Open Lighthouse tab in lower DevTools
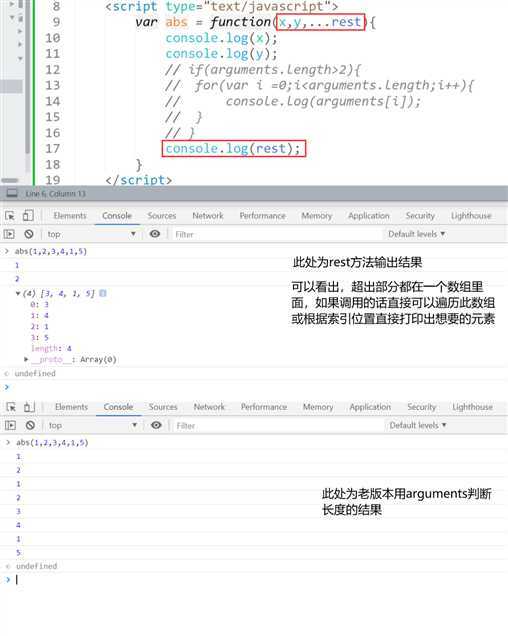508x636 pixels. 472,407
